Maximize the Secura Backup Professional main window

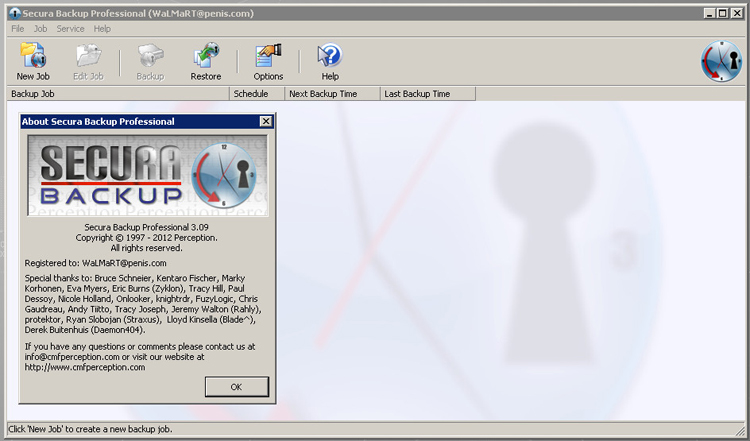coord(721,13)
